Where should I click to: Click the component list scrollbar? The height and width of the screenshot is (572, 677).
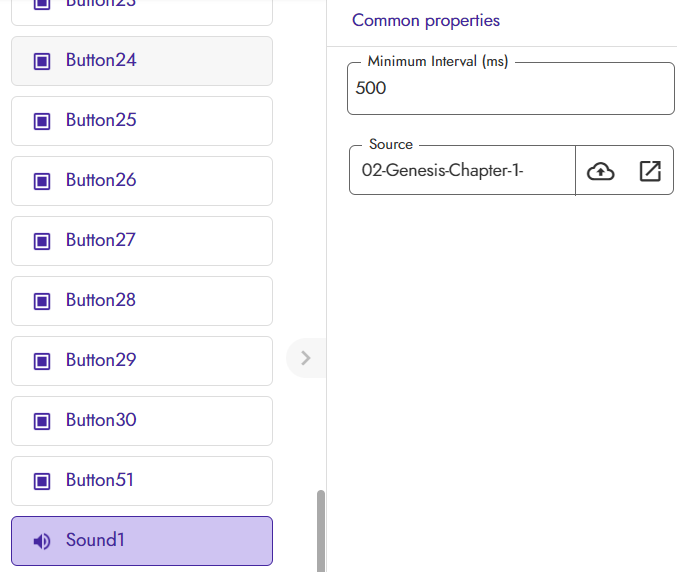point(320,529)
